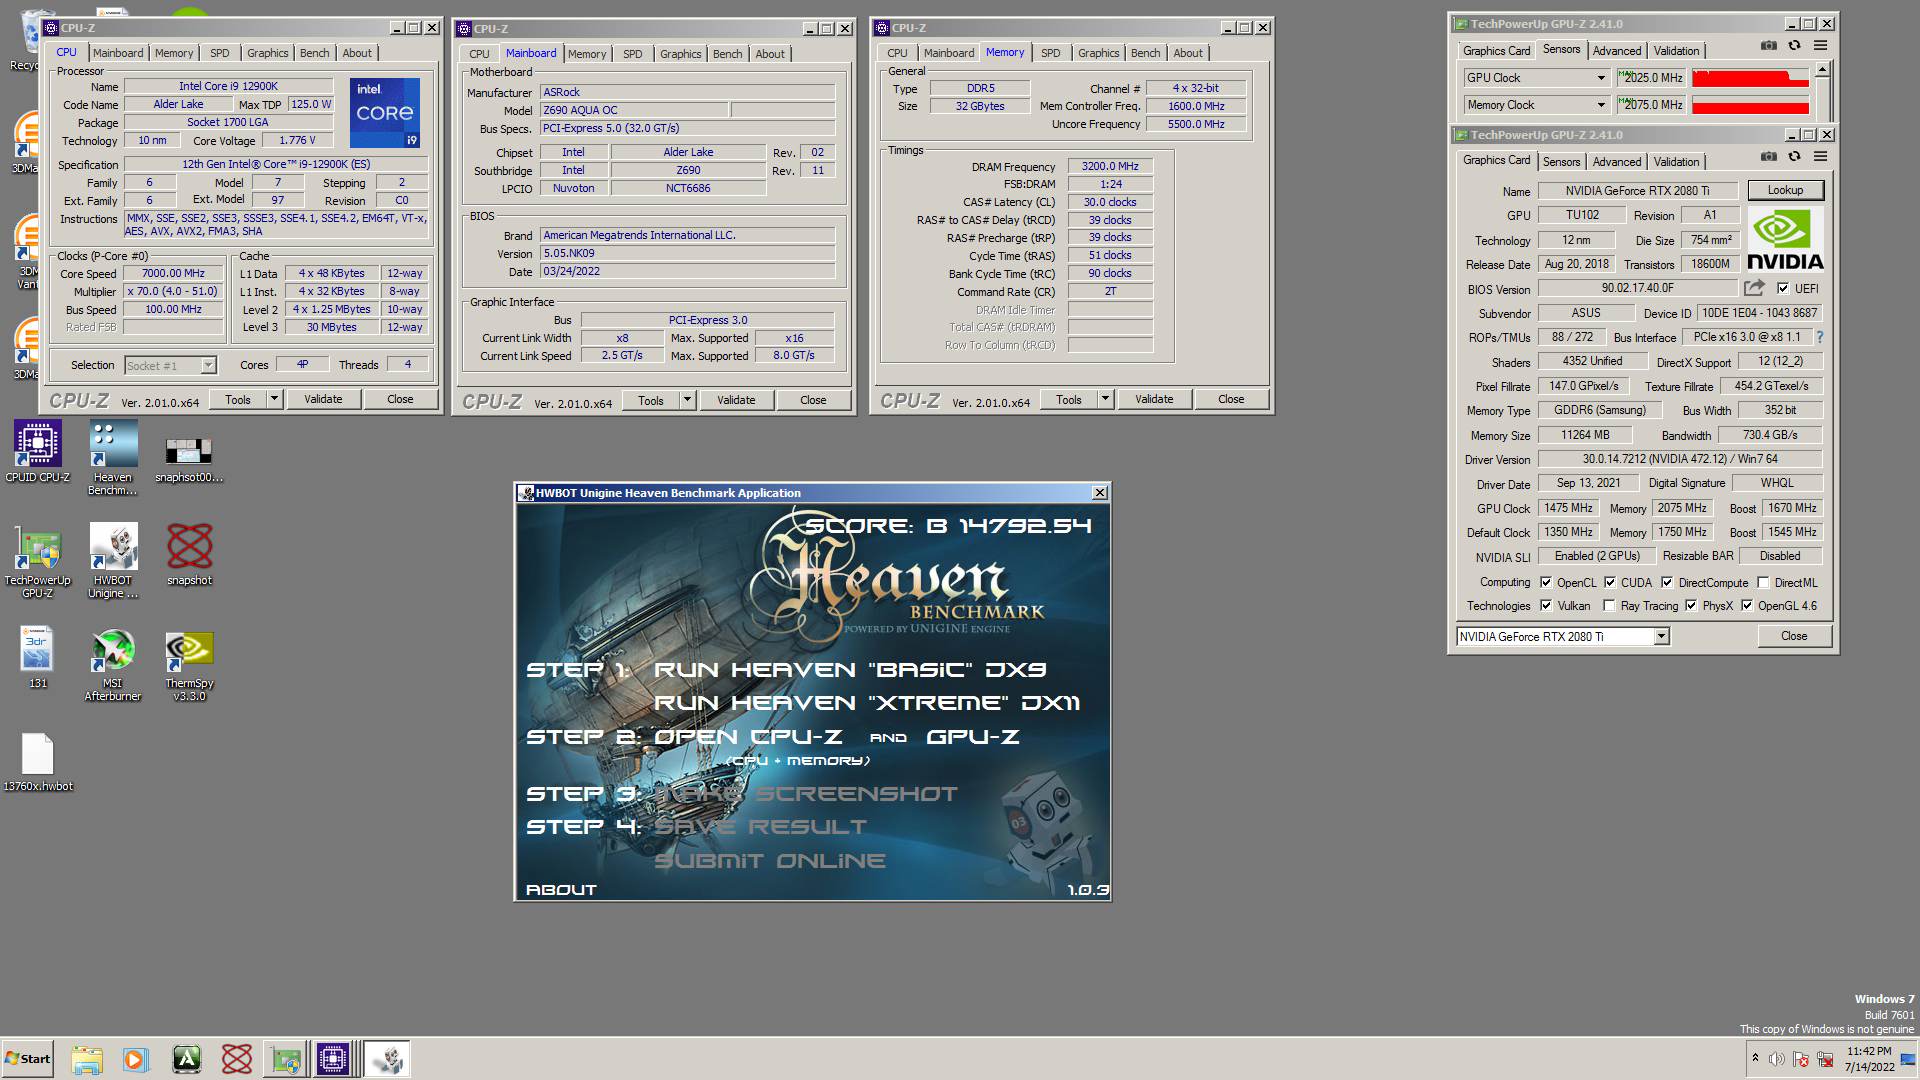The width and height of the screenshot is (1920, 1080).
Task: Click Close button in GPU-Z Graphics Card window
Action: (1794, 636)
